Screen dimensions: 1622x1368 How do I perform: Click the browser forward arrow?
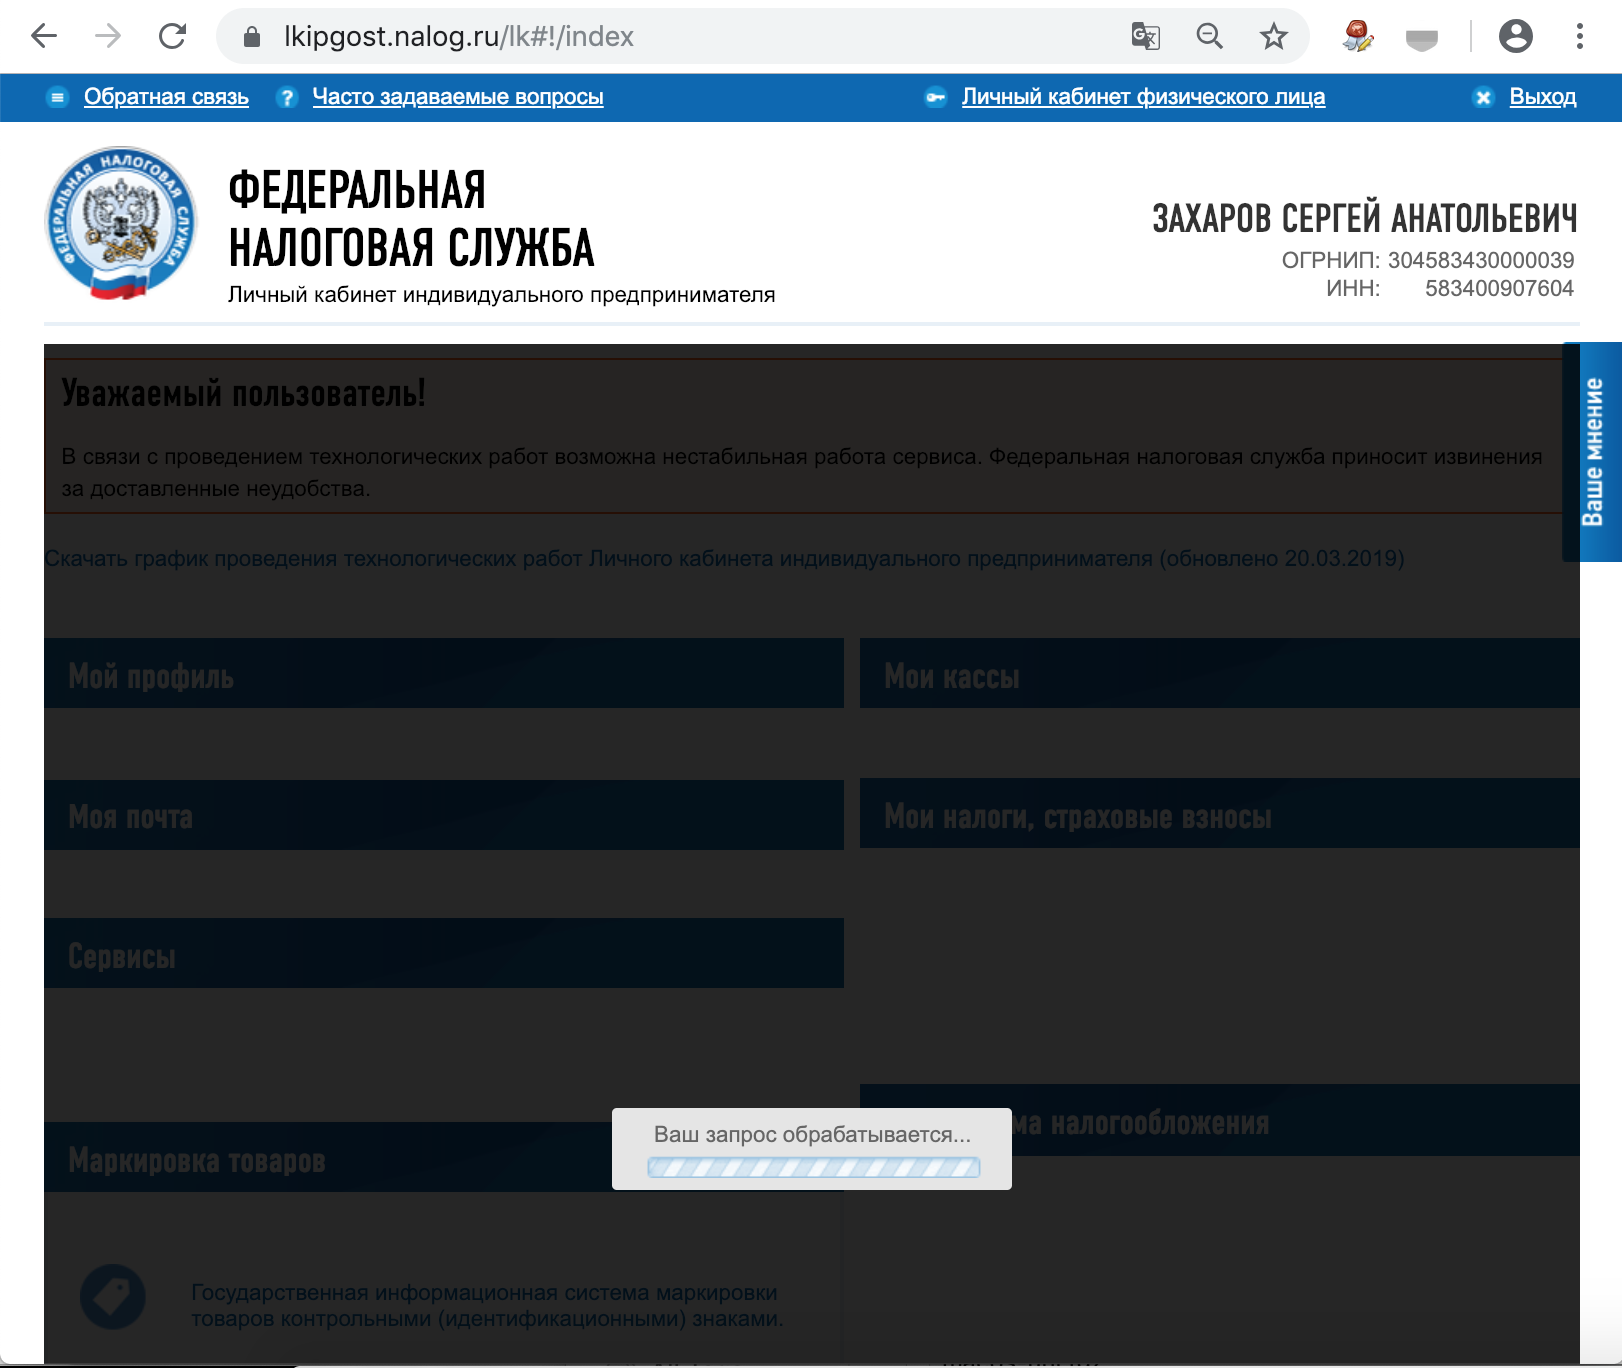point(108,37)
